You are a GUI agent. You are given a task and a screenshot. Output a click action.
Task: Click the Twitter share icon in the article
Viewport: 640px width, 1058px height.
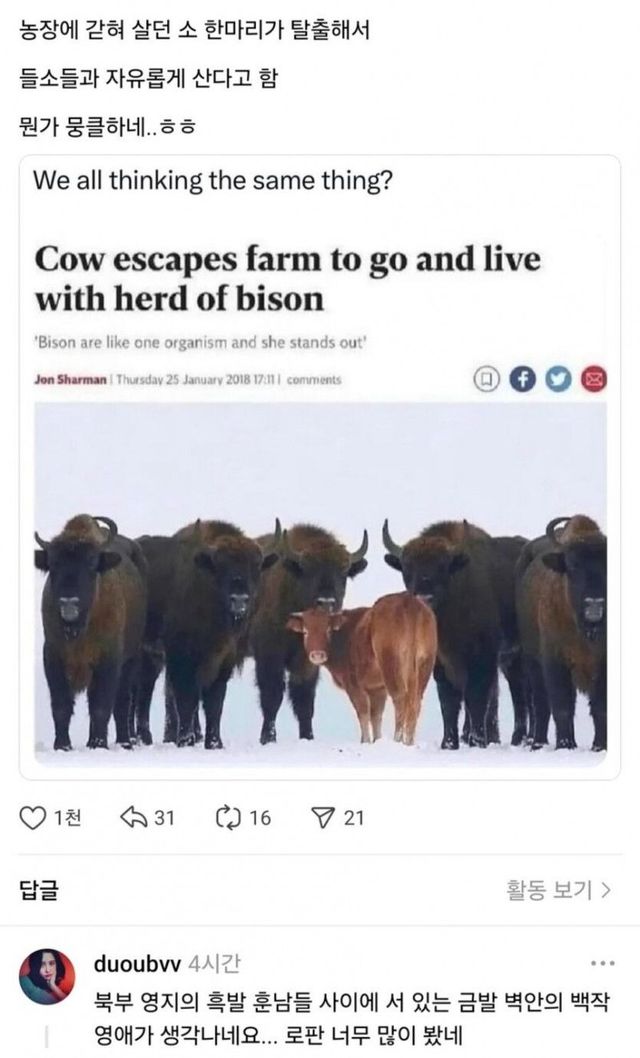557,380
